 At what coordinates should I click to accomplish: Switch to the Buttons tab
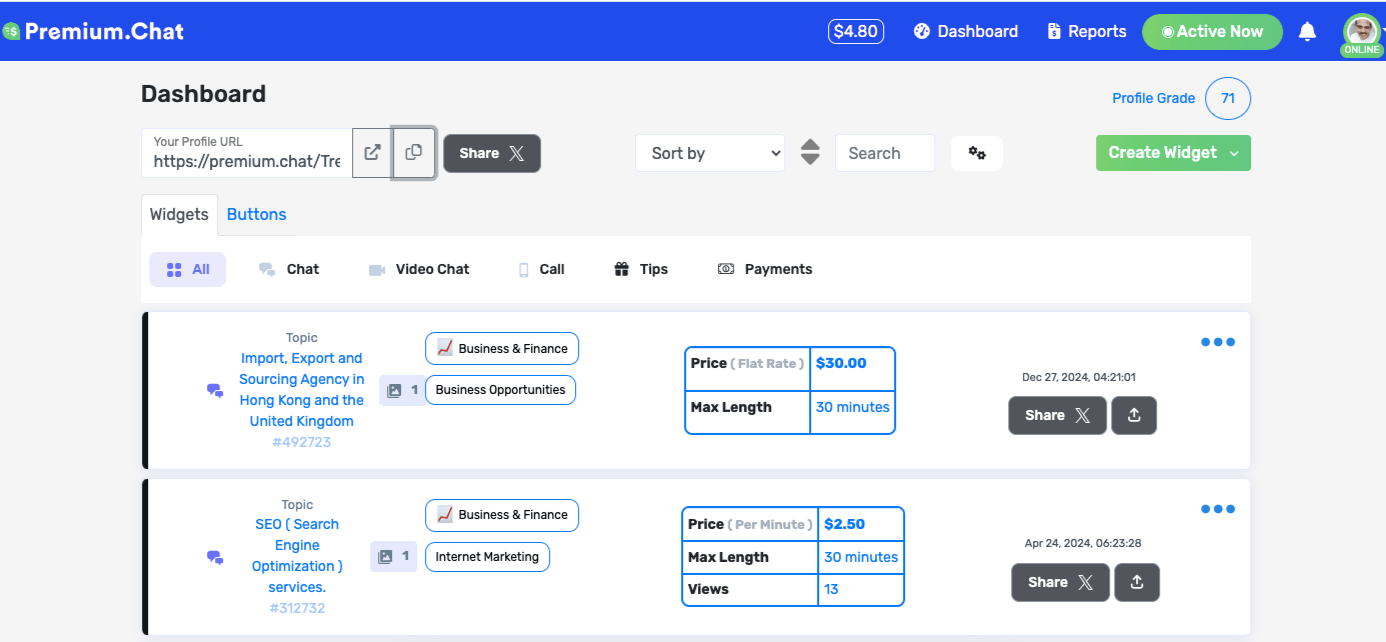(256, 214)
